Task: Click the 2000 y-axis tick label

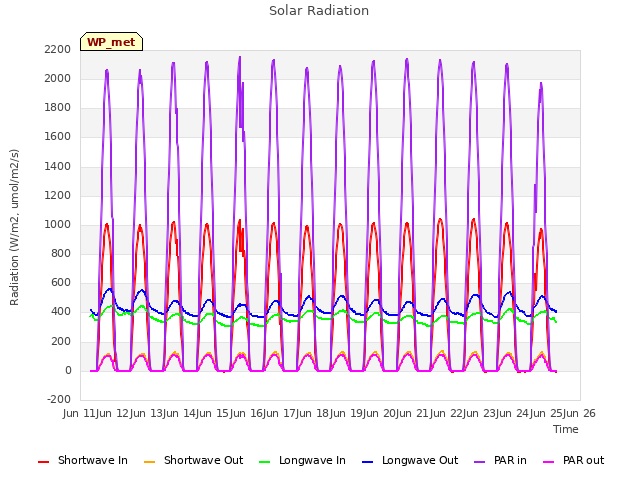Action: [x=58, y=79]
